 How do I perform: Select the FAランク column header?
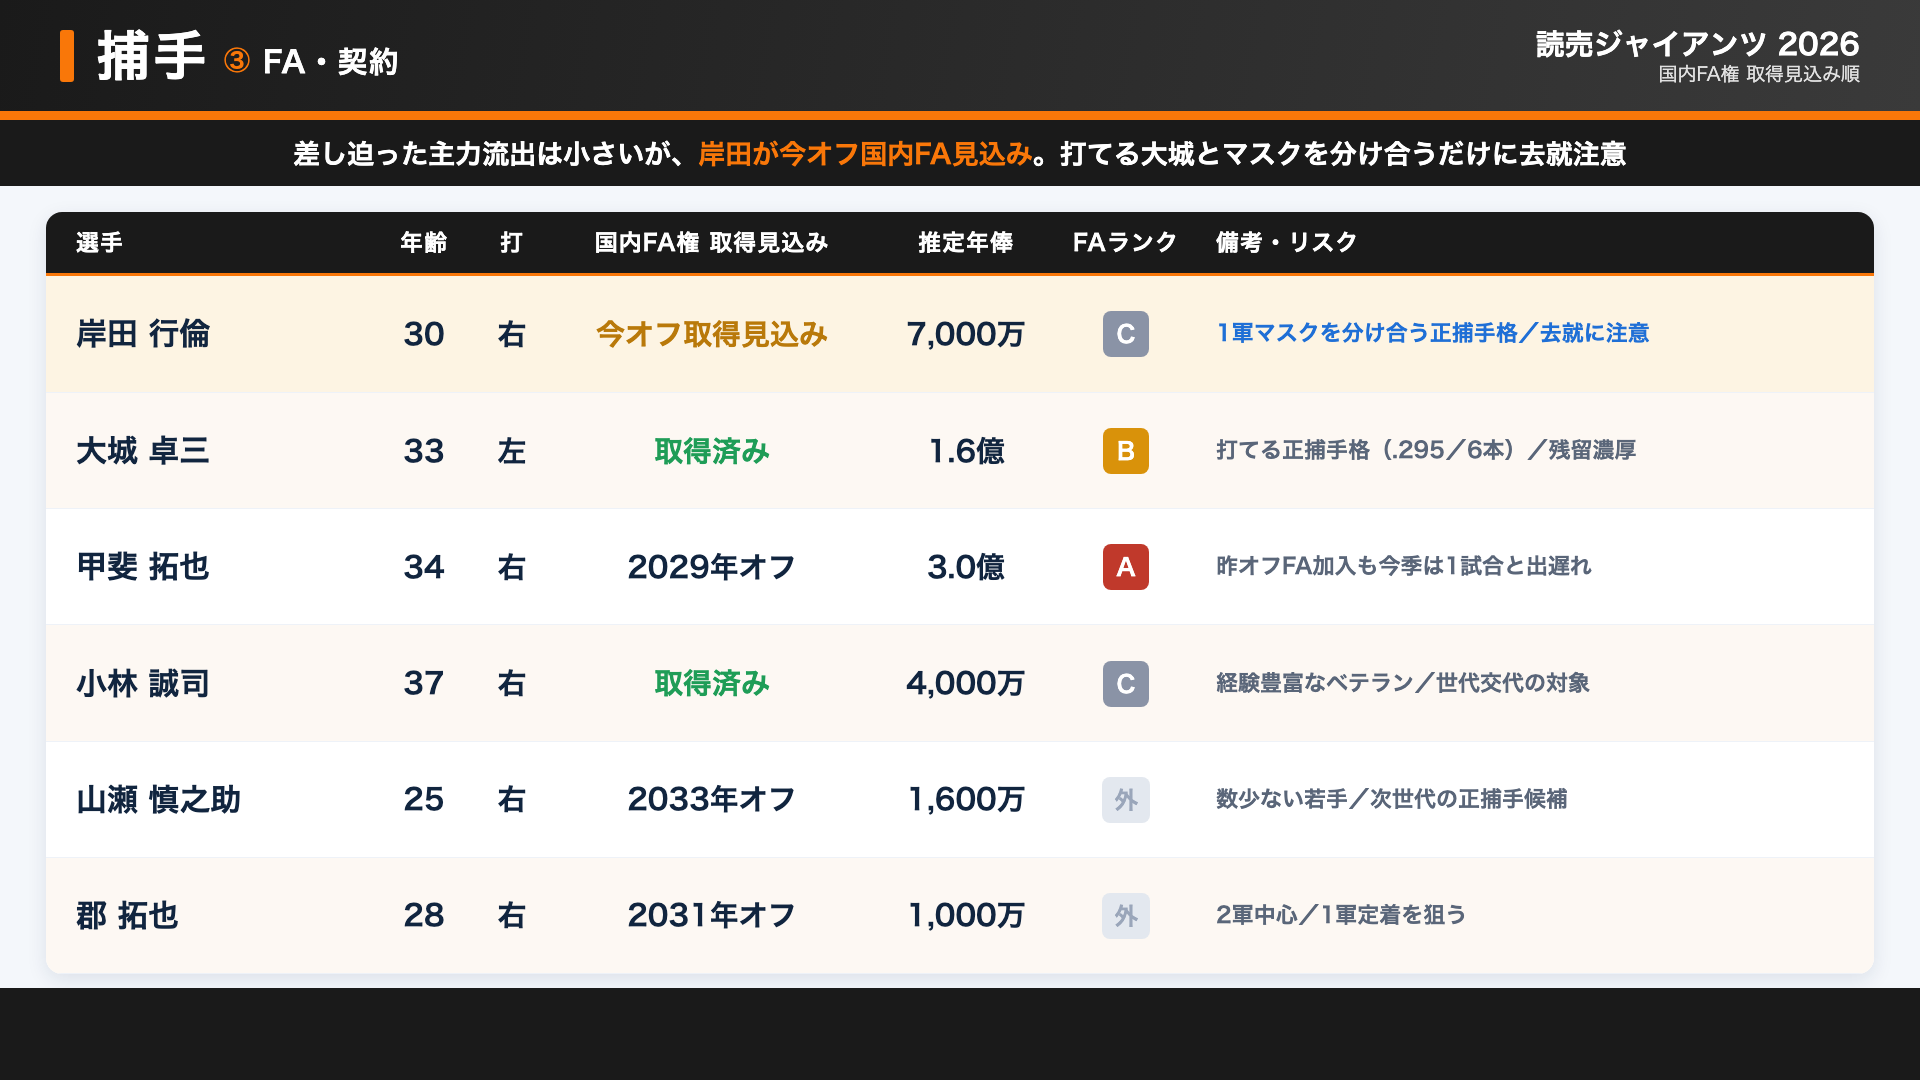tap(1125, 242)
